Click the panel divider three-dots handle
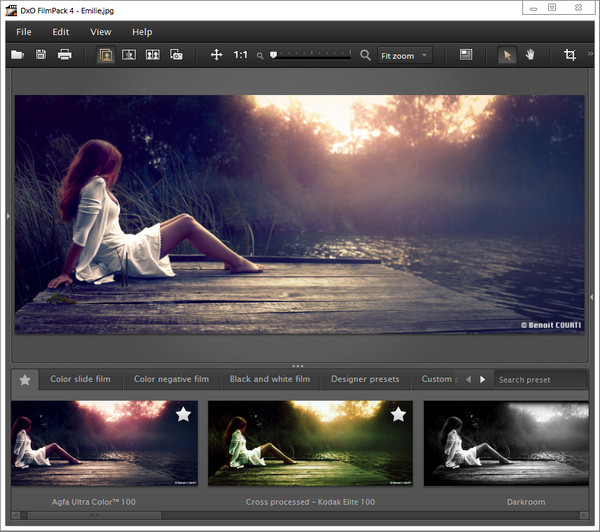This screenshot has height=532, width=600. pyautogui.click(x=298, y=366)
